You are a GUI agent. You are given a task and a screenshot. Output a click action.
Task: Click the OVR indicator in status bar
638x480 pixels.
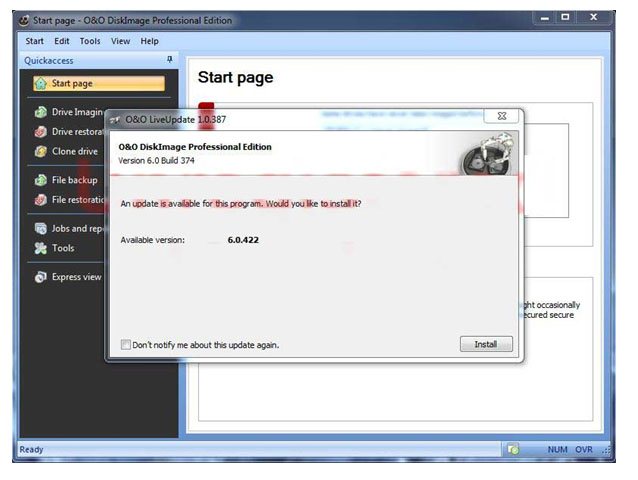click(x=584, y=449)
